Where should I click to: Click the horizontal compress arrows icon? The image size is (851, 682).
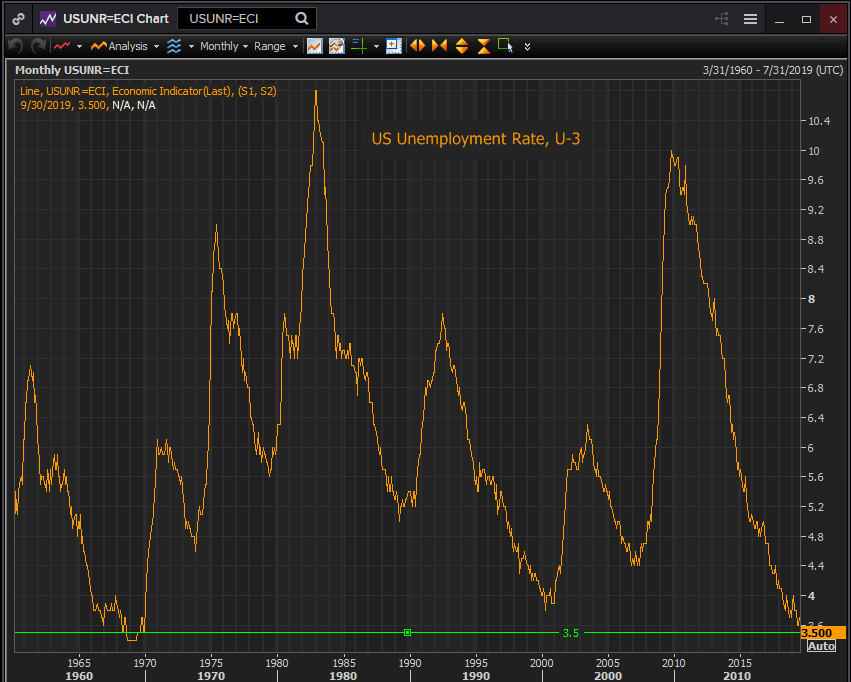439,46
